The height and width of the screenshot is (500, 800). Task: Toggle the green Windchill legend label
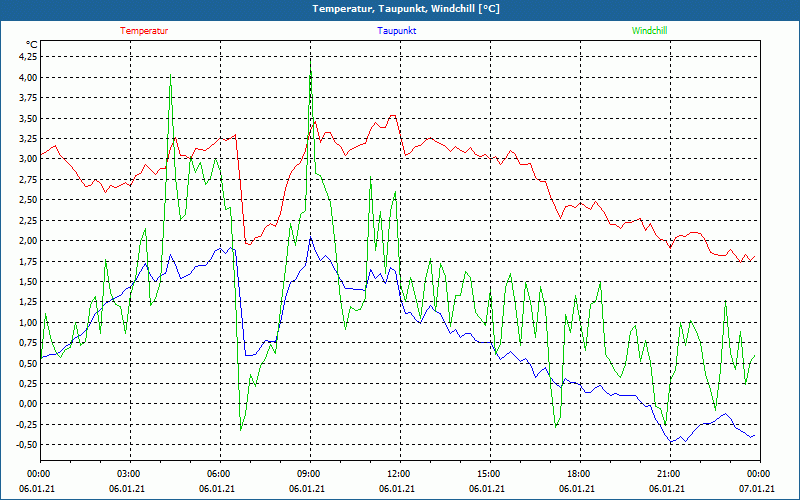click(x=649, y=31)
